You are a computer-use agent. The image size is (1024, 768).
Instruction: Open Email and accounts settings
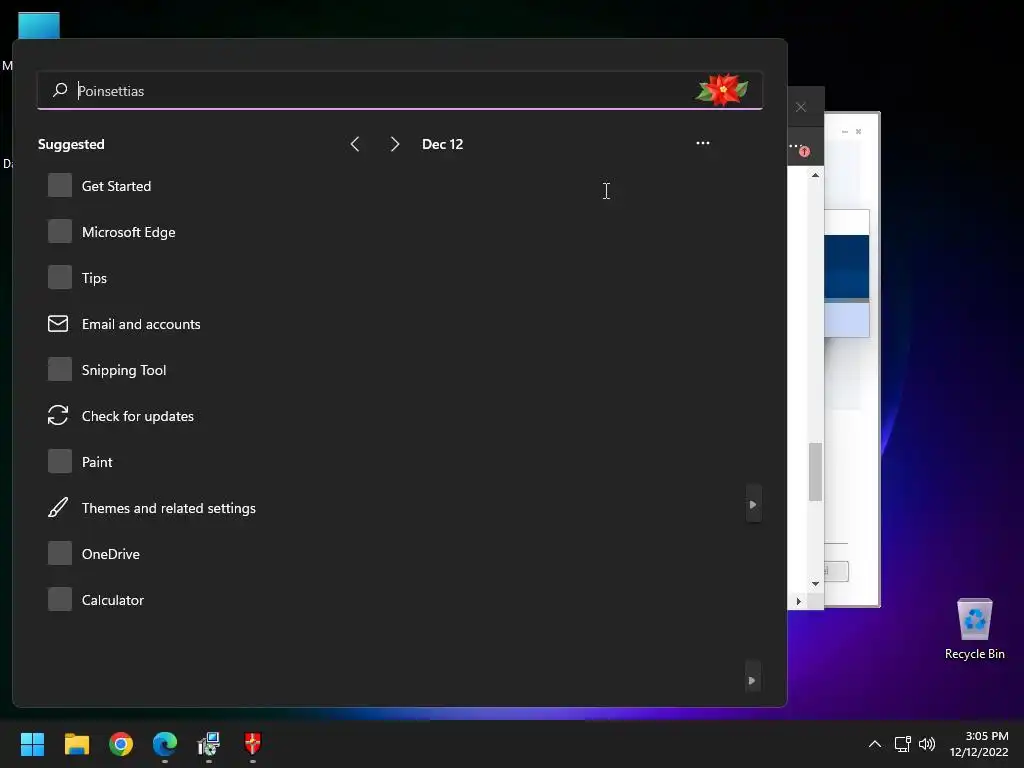[x=141, y=325]
